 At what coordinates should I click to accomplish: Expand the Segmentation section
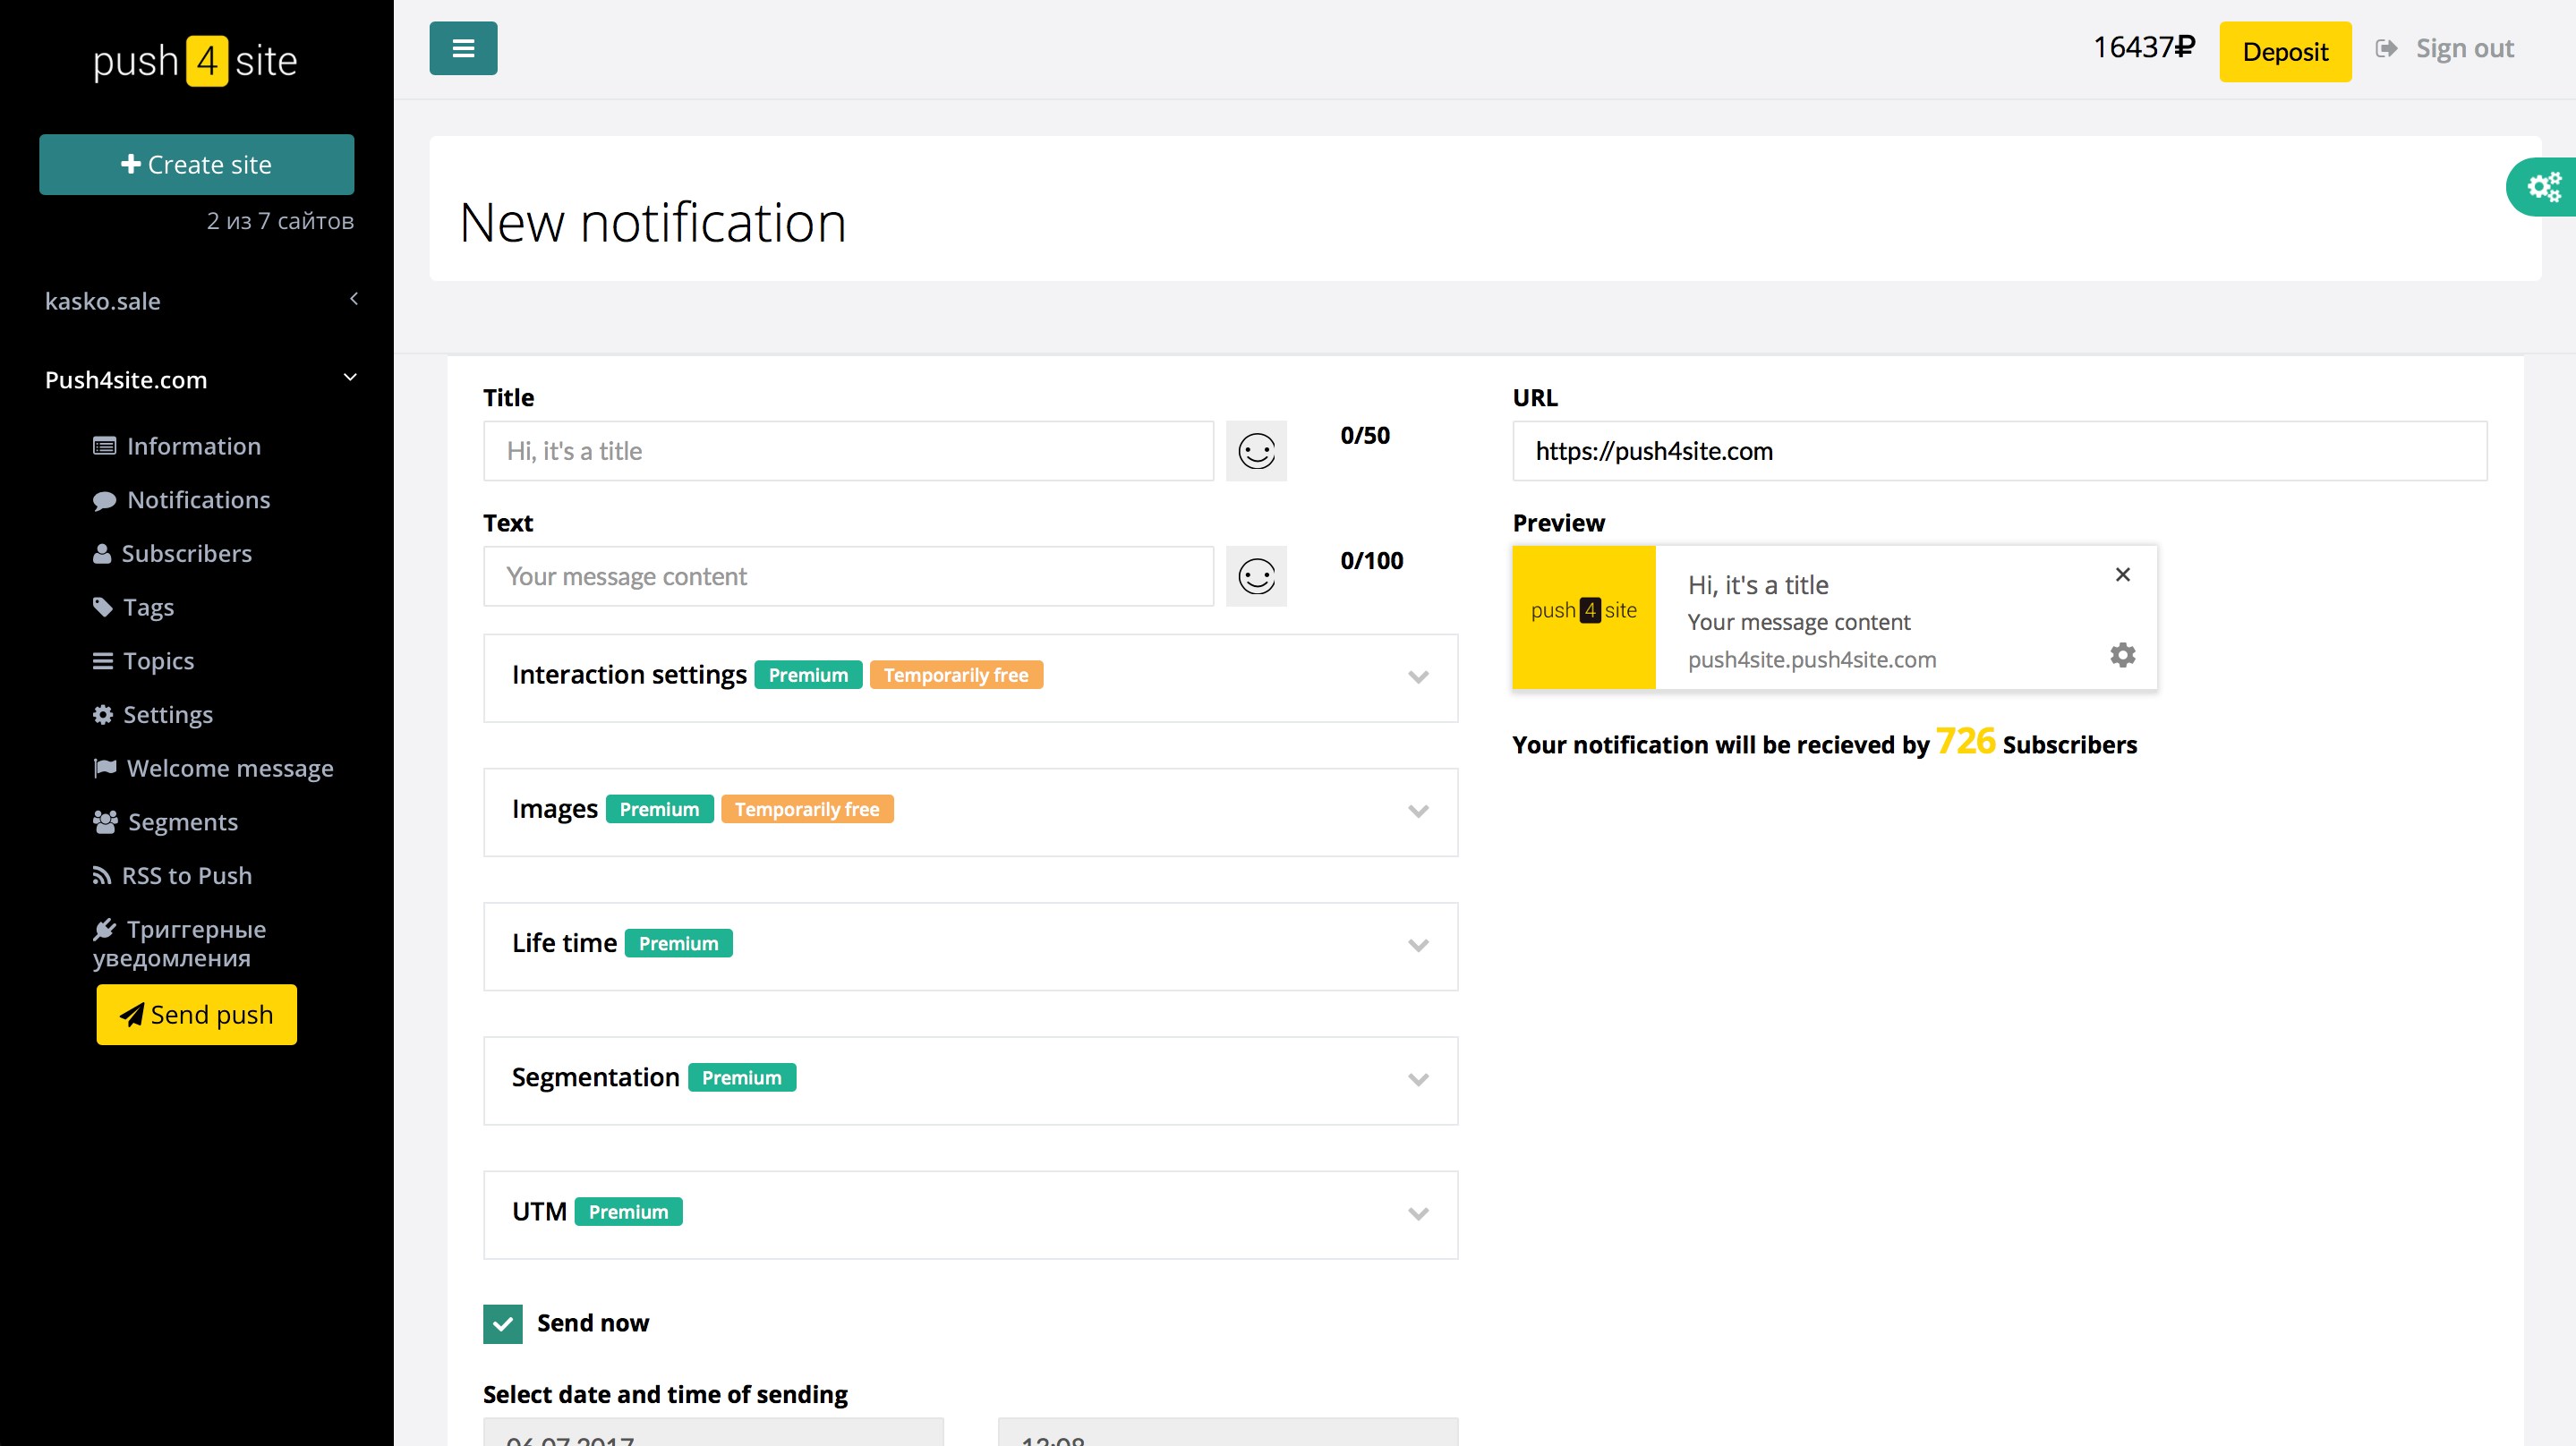click(1417, 1079)
